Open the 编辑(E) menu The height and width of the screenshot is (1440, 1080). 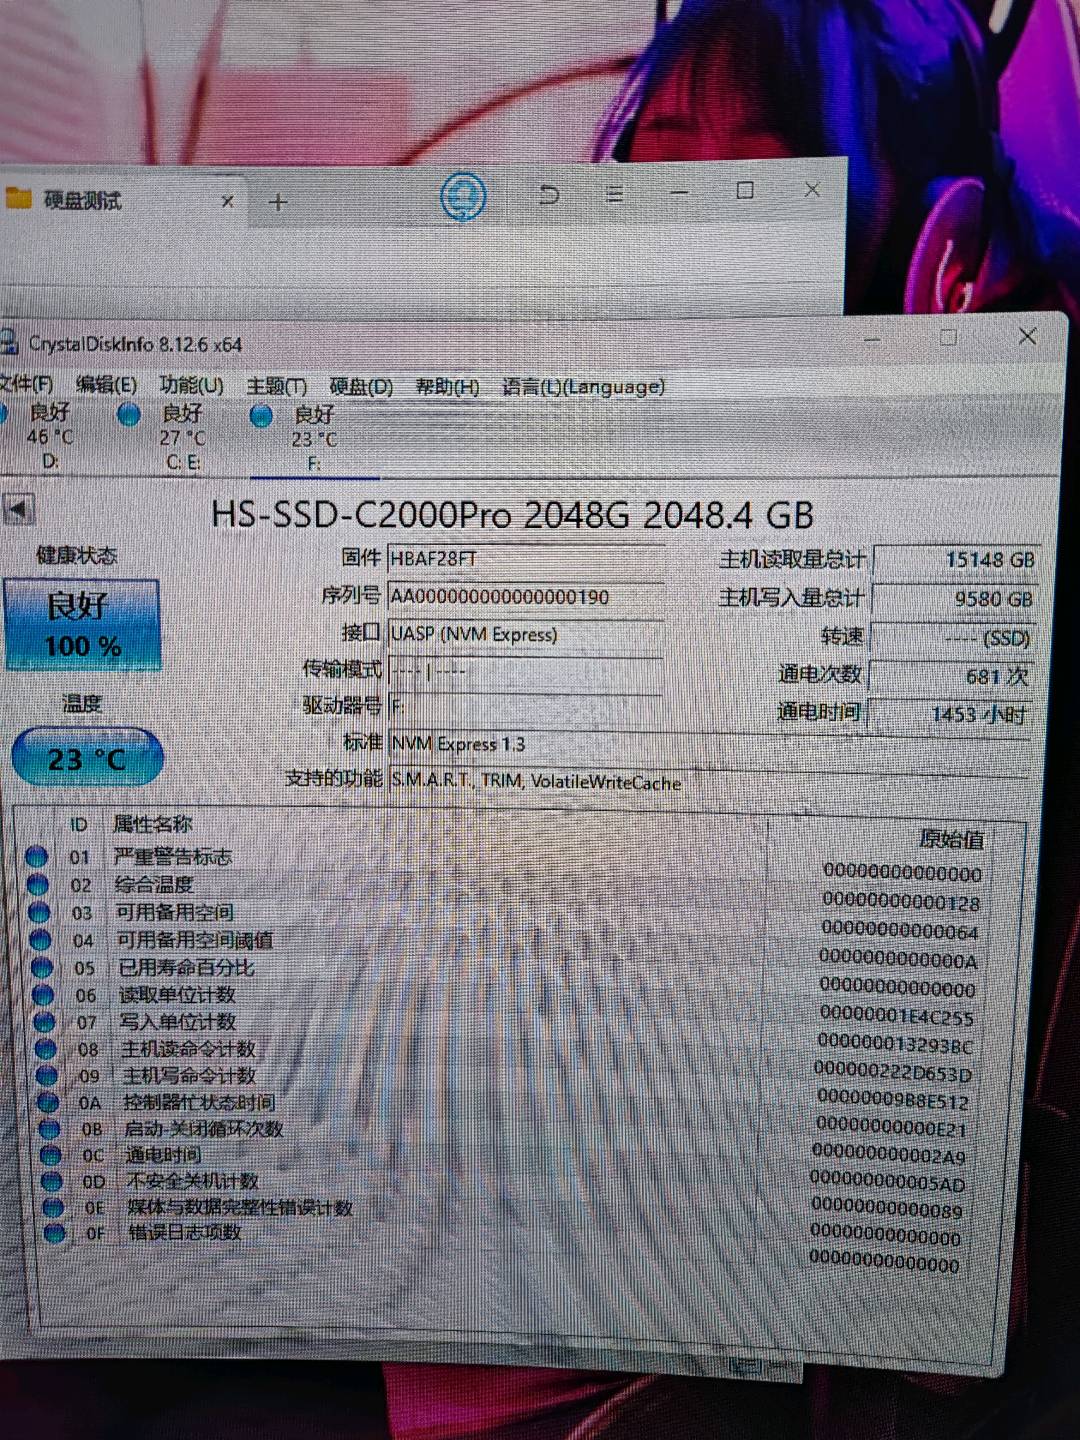106,385
